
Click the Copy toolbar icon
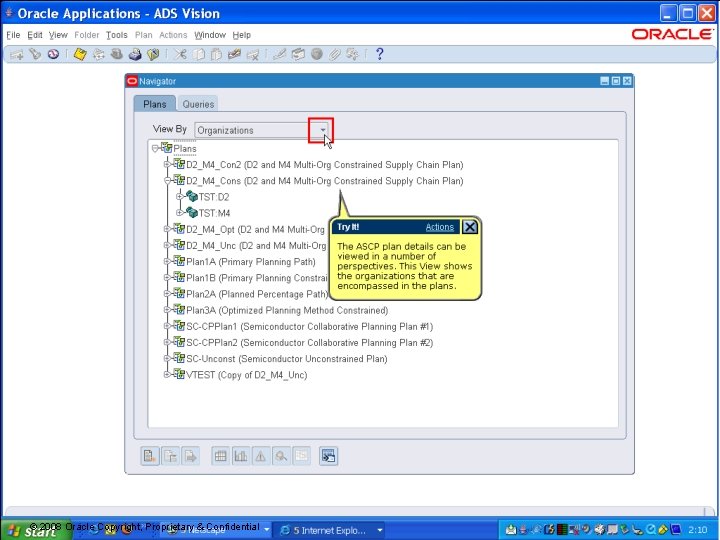tap(198, 55)
